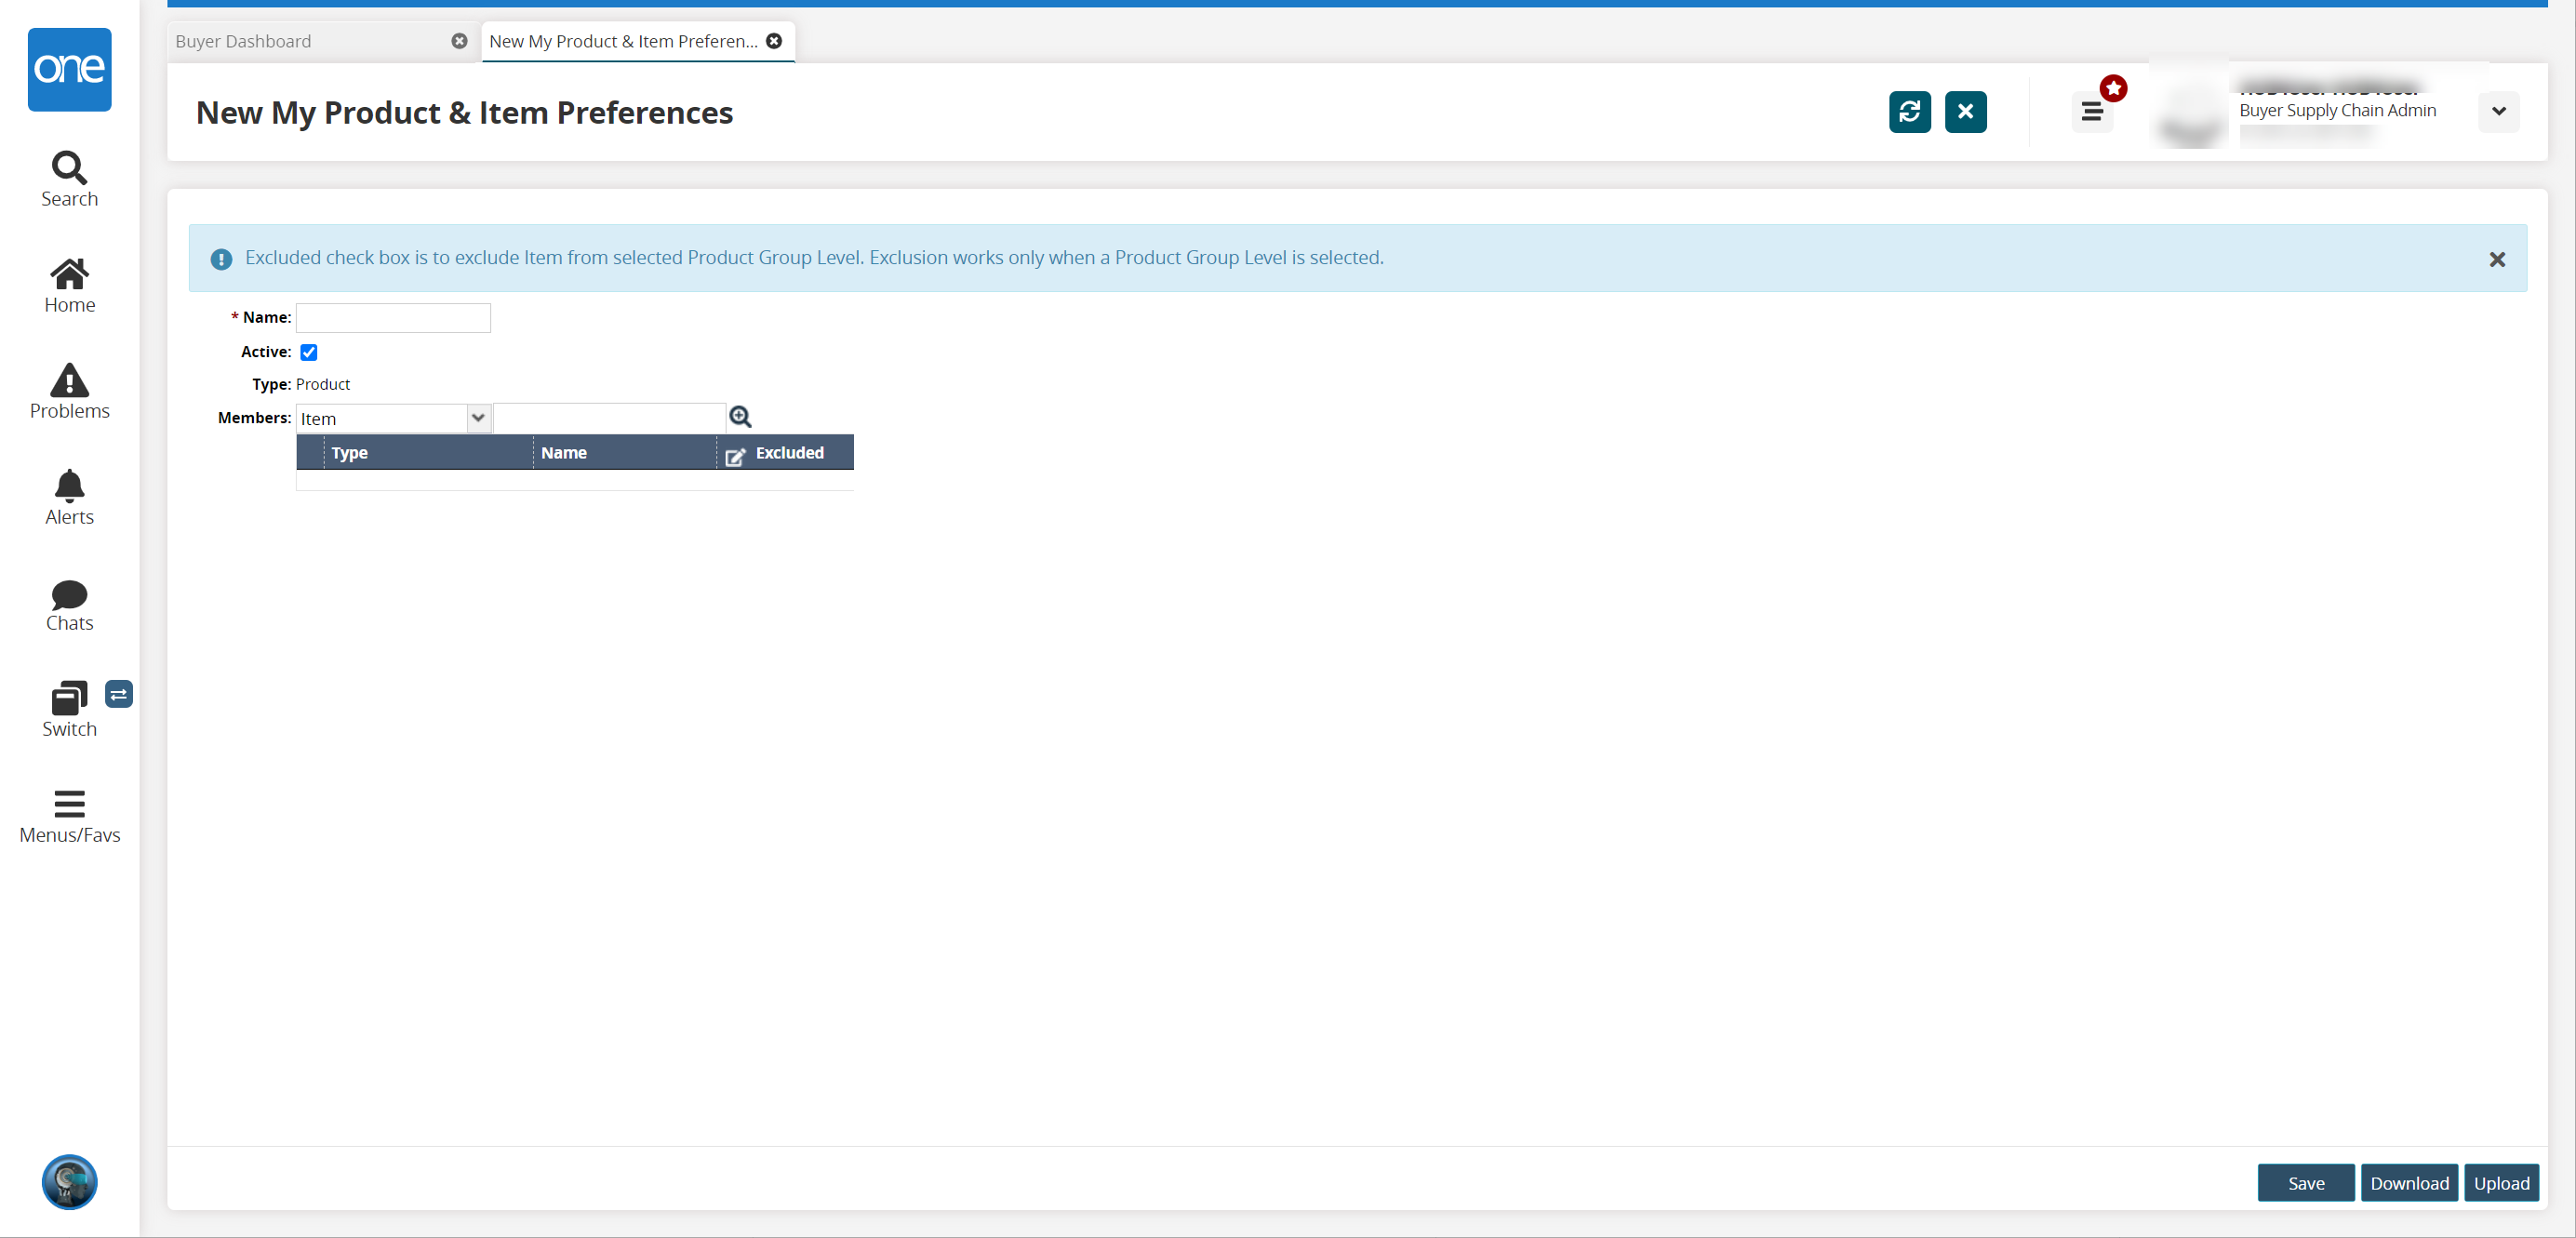Click the refresh icon in header
2576x1238 pixels.
1909,112
